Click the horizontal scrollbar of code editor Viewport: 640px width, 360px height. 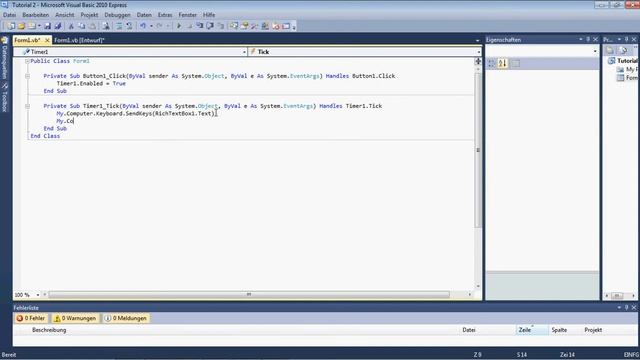[x=249, y=294]
